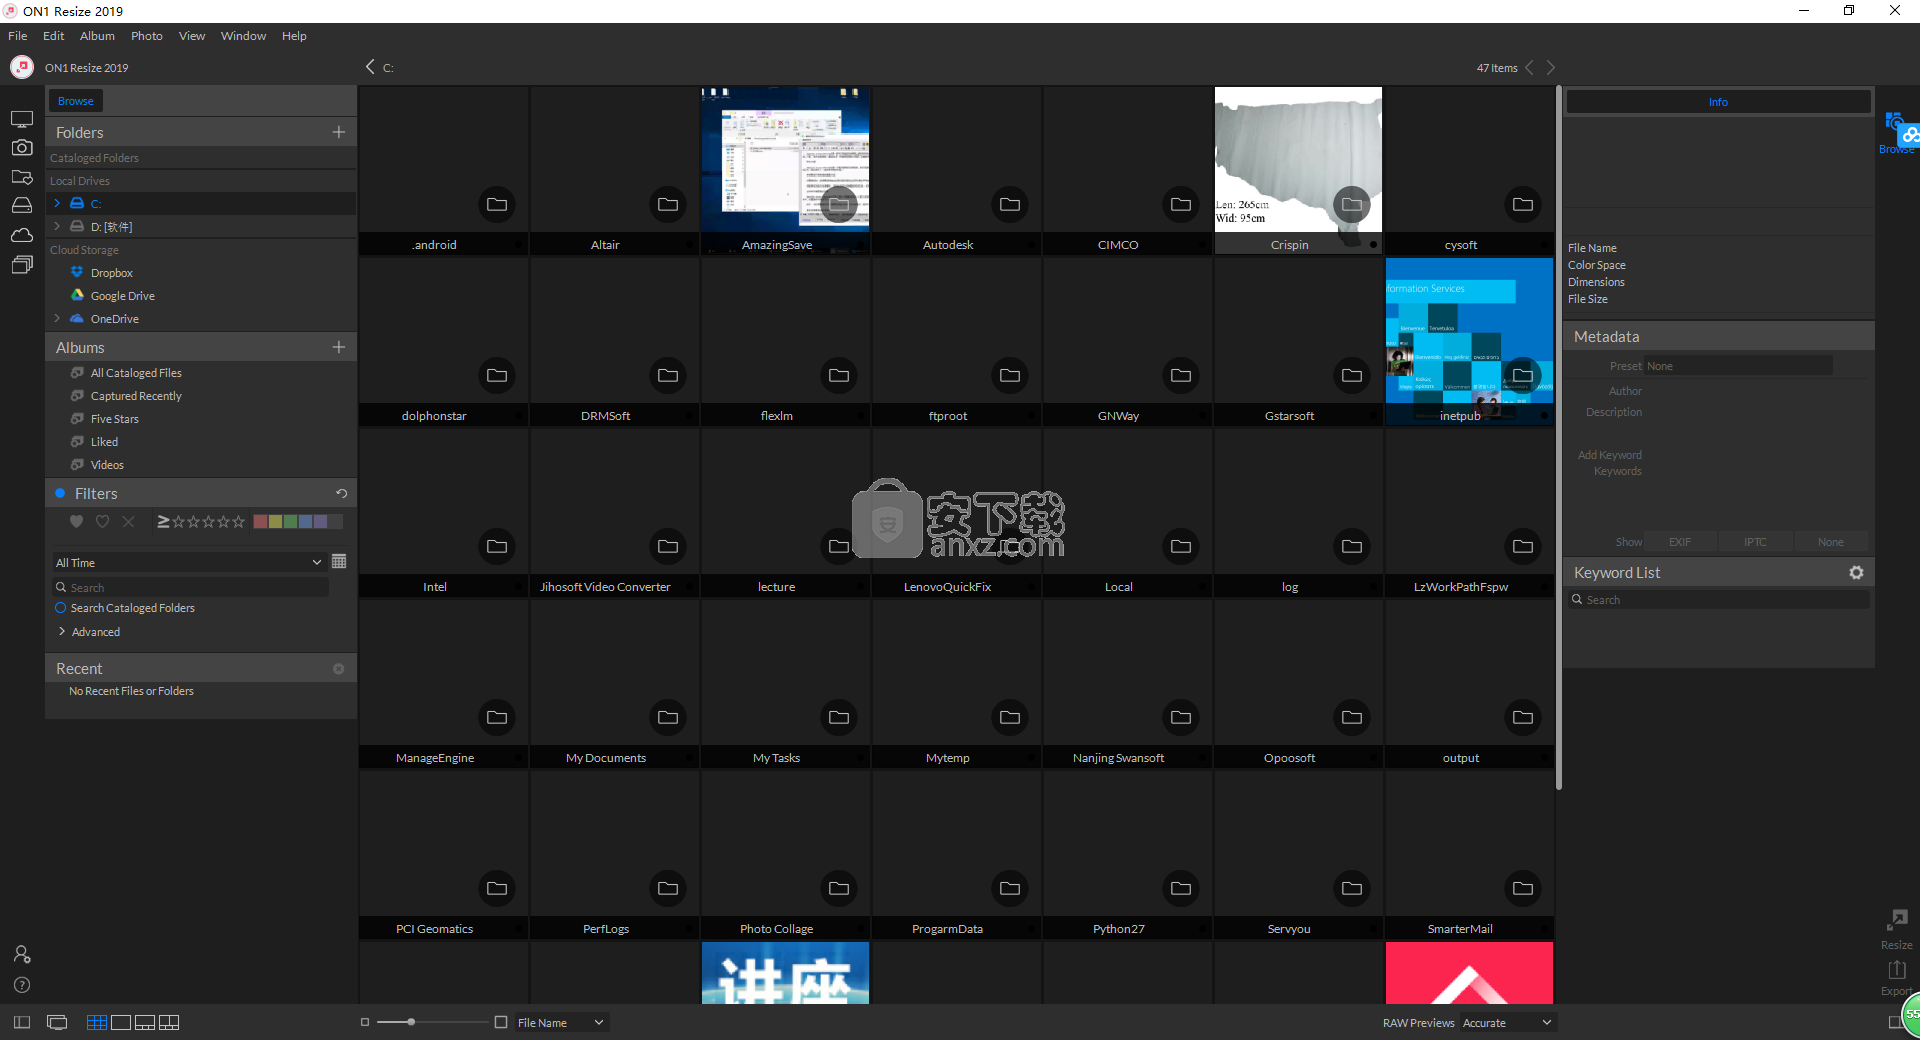Viewport: 1920px width, 1040px height.
Task: Select the Info tab in right panel
Action: pyautogui.click(x=1718, y=102)
